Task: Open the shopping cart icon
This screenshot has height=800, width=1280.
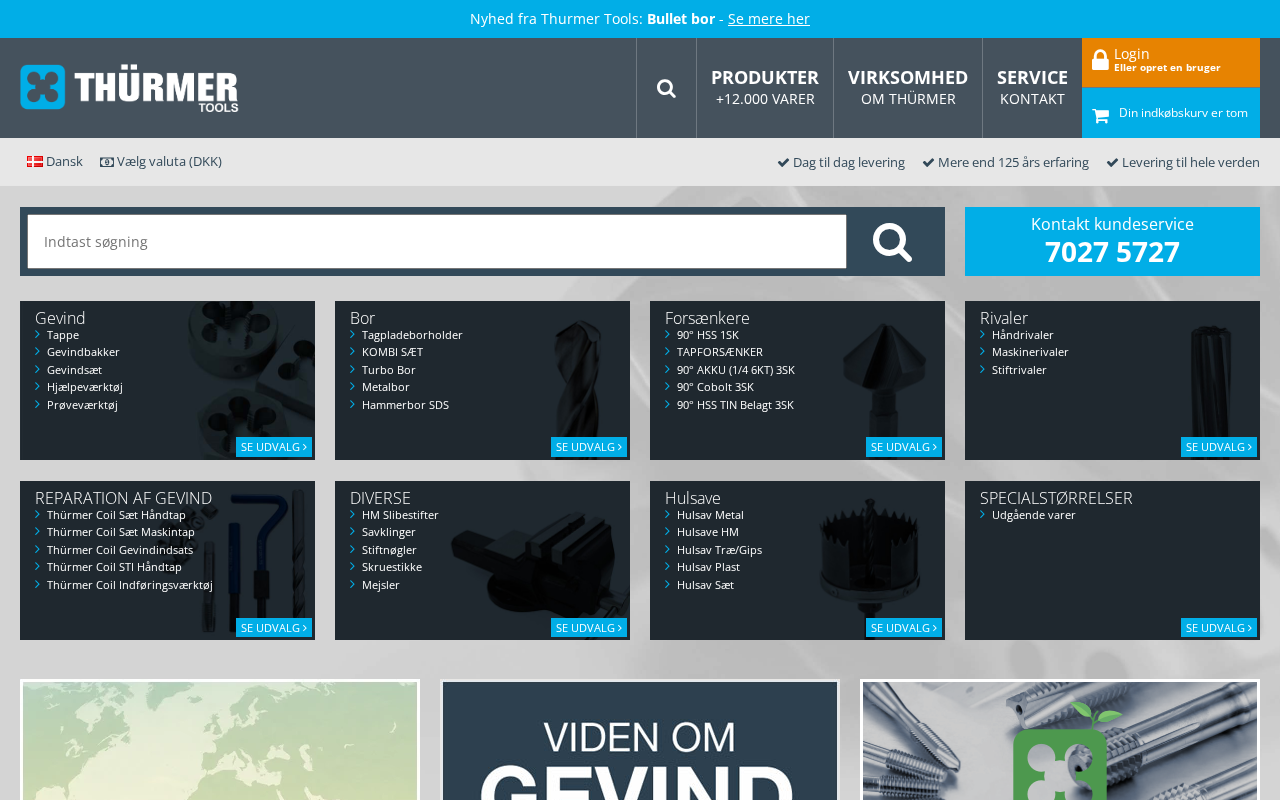Action: click(x=1101, y=116)
